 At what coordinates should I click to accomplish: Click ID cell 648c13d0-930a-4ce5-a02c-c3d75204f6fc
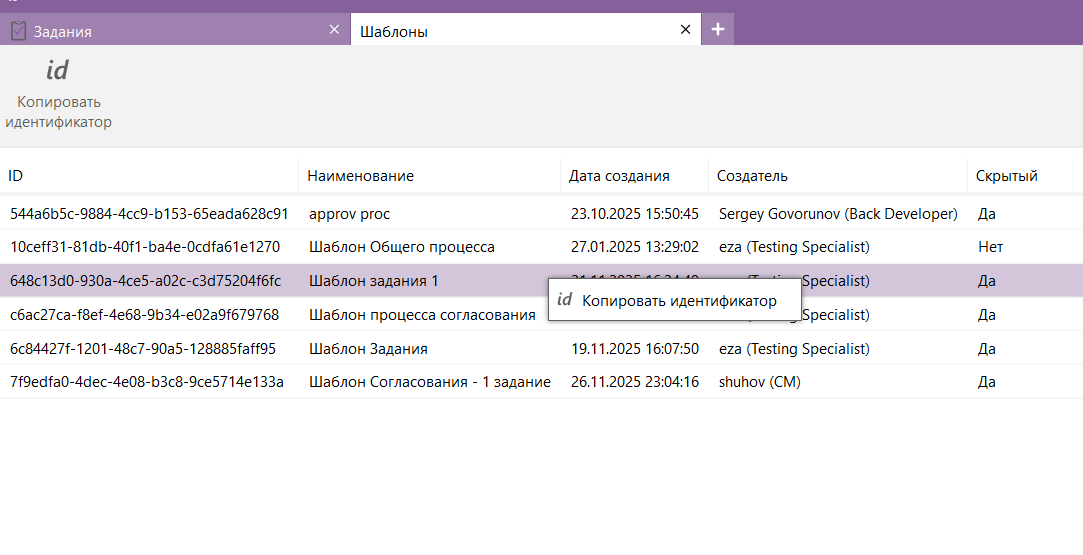tap(145, 281)
